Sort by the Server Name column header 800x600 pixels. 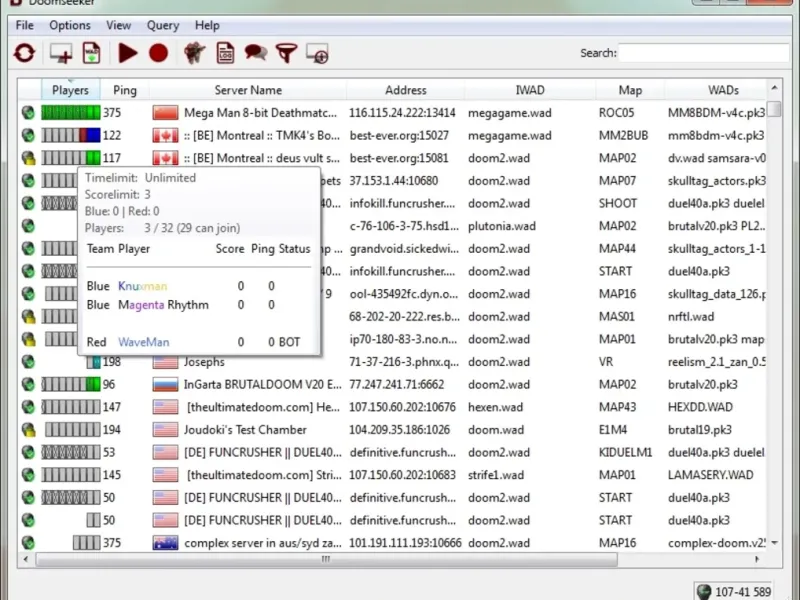[248, 90]
